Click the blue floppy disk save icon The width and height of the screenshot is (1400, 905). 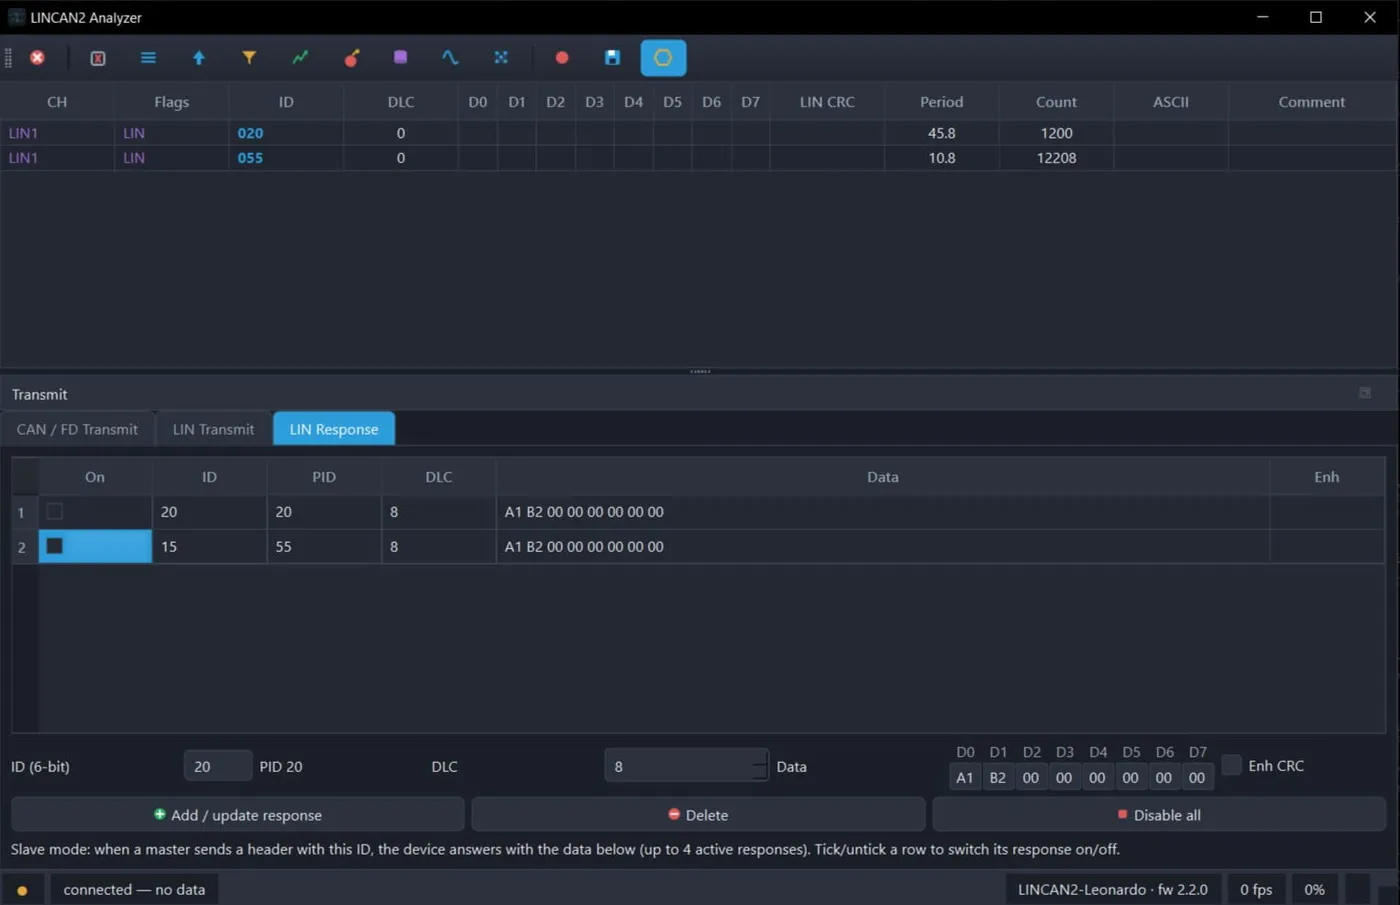click(x=613, y=58)
